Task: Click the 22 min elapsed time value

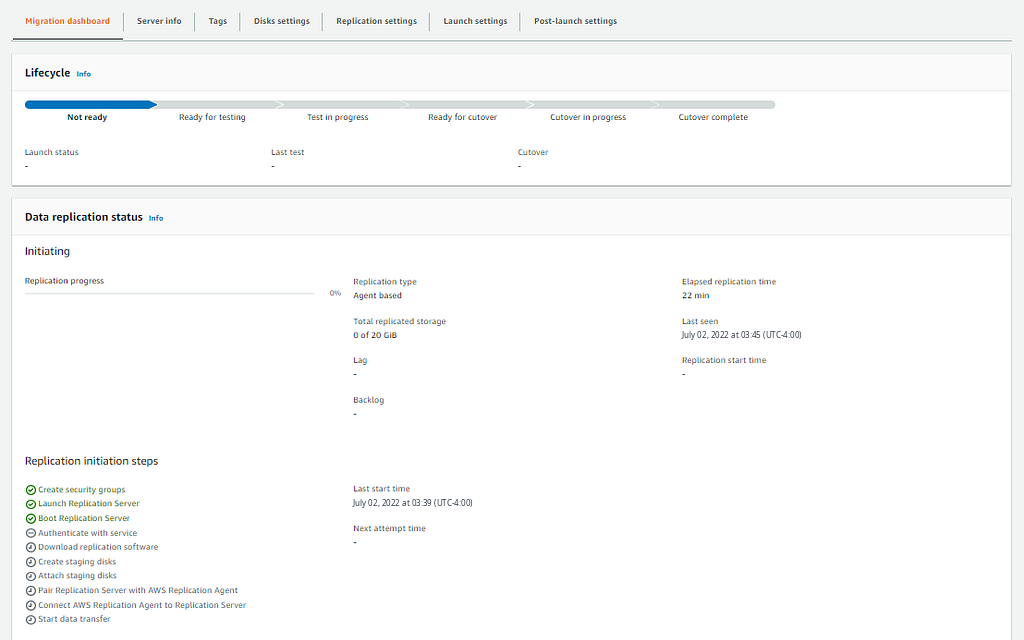Action: pyautogui.click(x=696, y=295)
